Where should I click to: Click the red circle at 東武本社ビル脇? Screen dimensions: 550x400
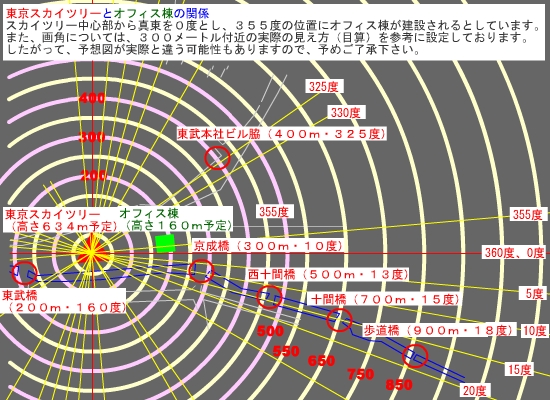217,158
